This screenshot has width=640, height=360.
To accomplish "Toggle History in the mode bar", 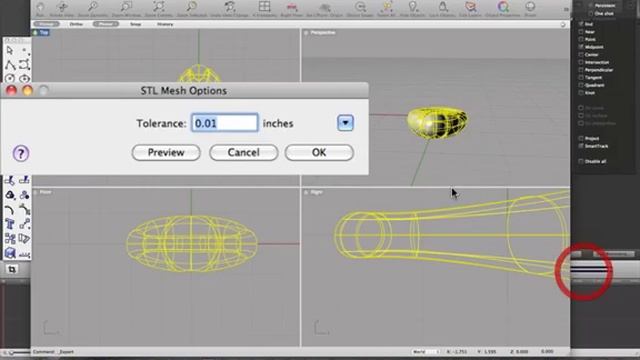I will [x=165, y=24].
